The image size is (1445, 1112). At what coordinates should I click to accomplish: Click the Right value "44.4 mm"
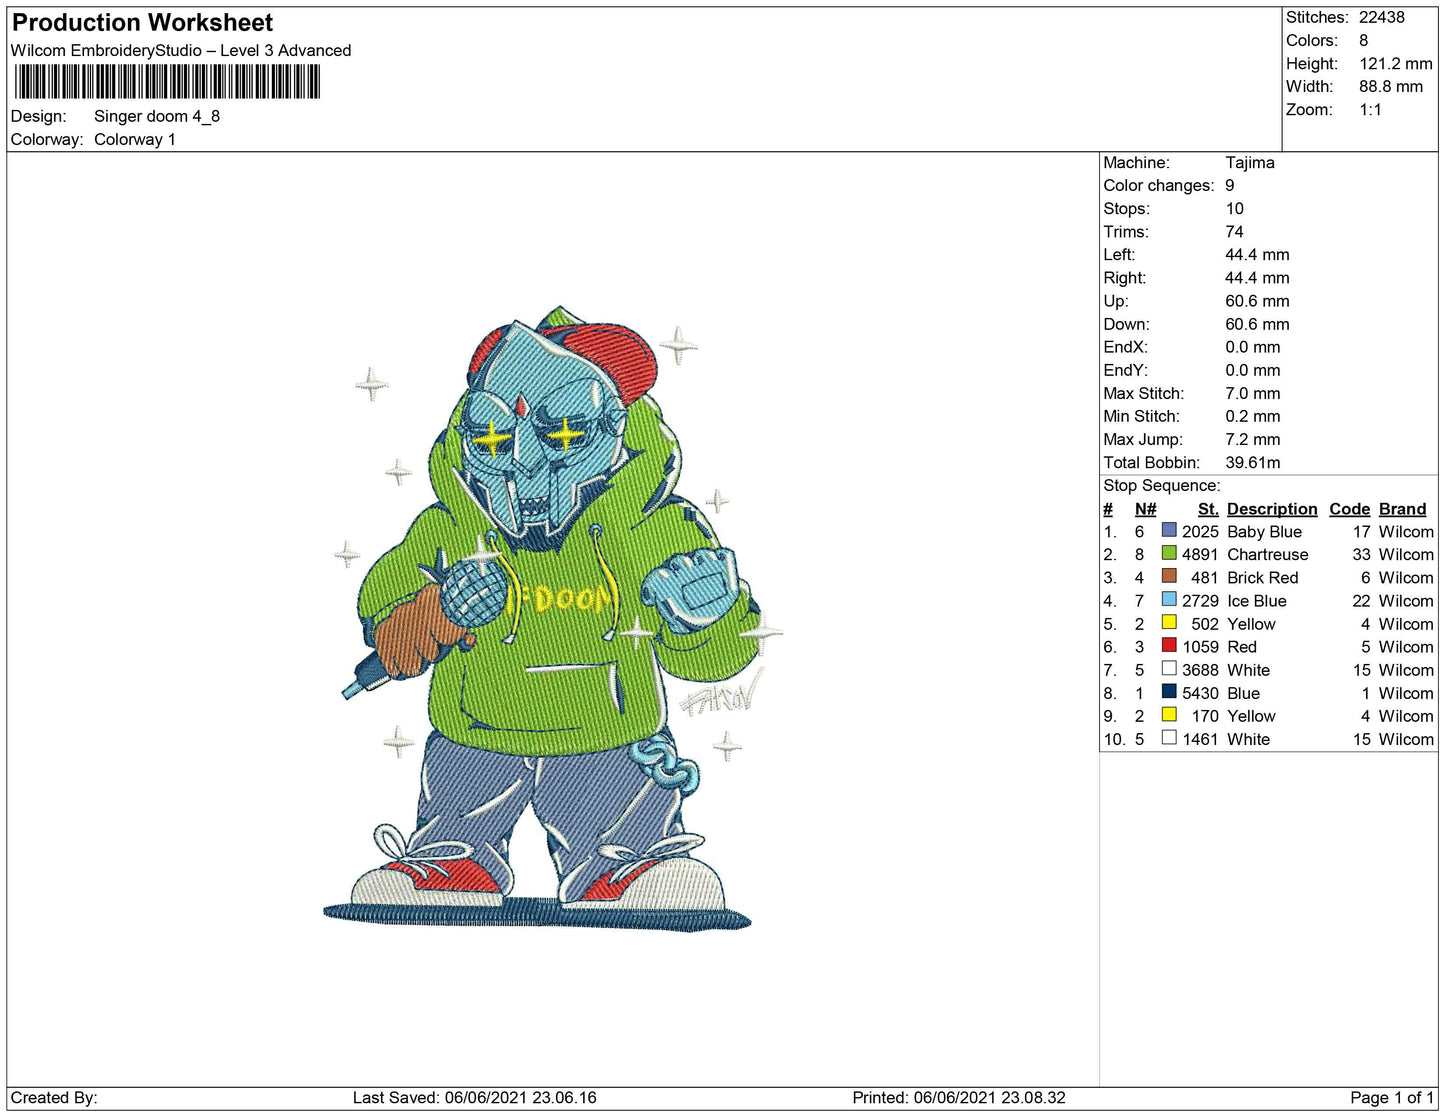(1258, 277)
